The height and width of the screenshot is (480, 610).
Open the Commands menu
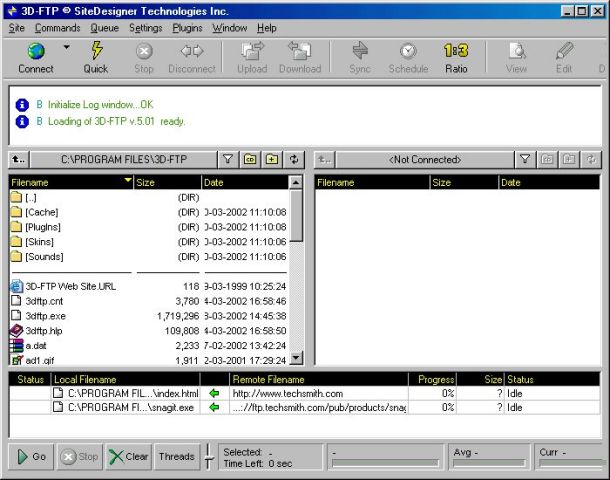pyautogui.click(x=58, y=28)
